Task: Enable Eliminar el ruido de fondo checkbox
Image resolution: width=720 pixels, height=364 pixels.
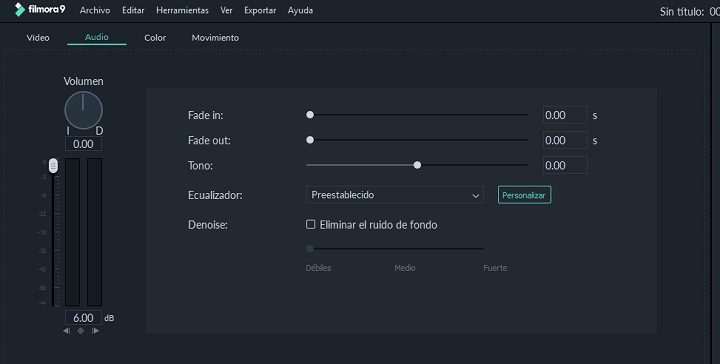Action: [311, 224]
